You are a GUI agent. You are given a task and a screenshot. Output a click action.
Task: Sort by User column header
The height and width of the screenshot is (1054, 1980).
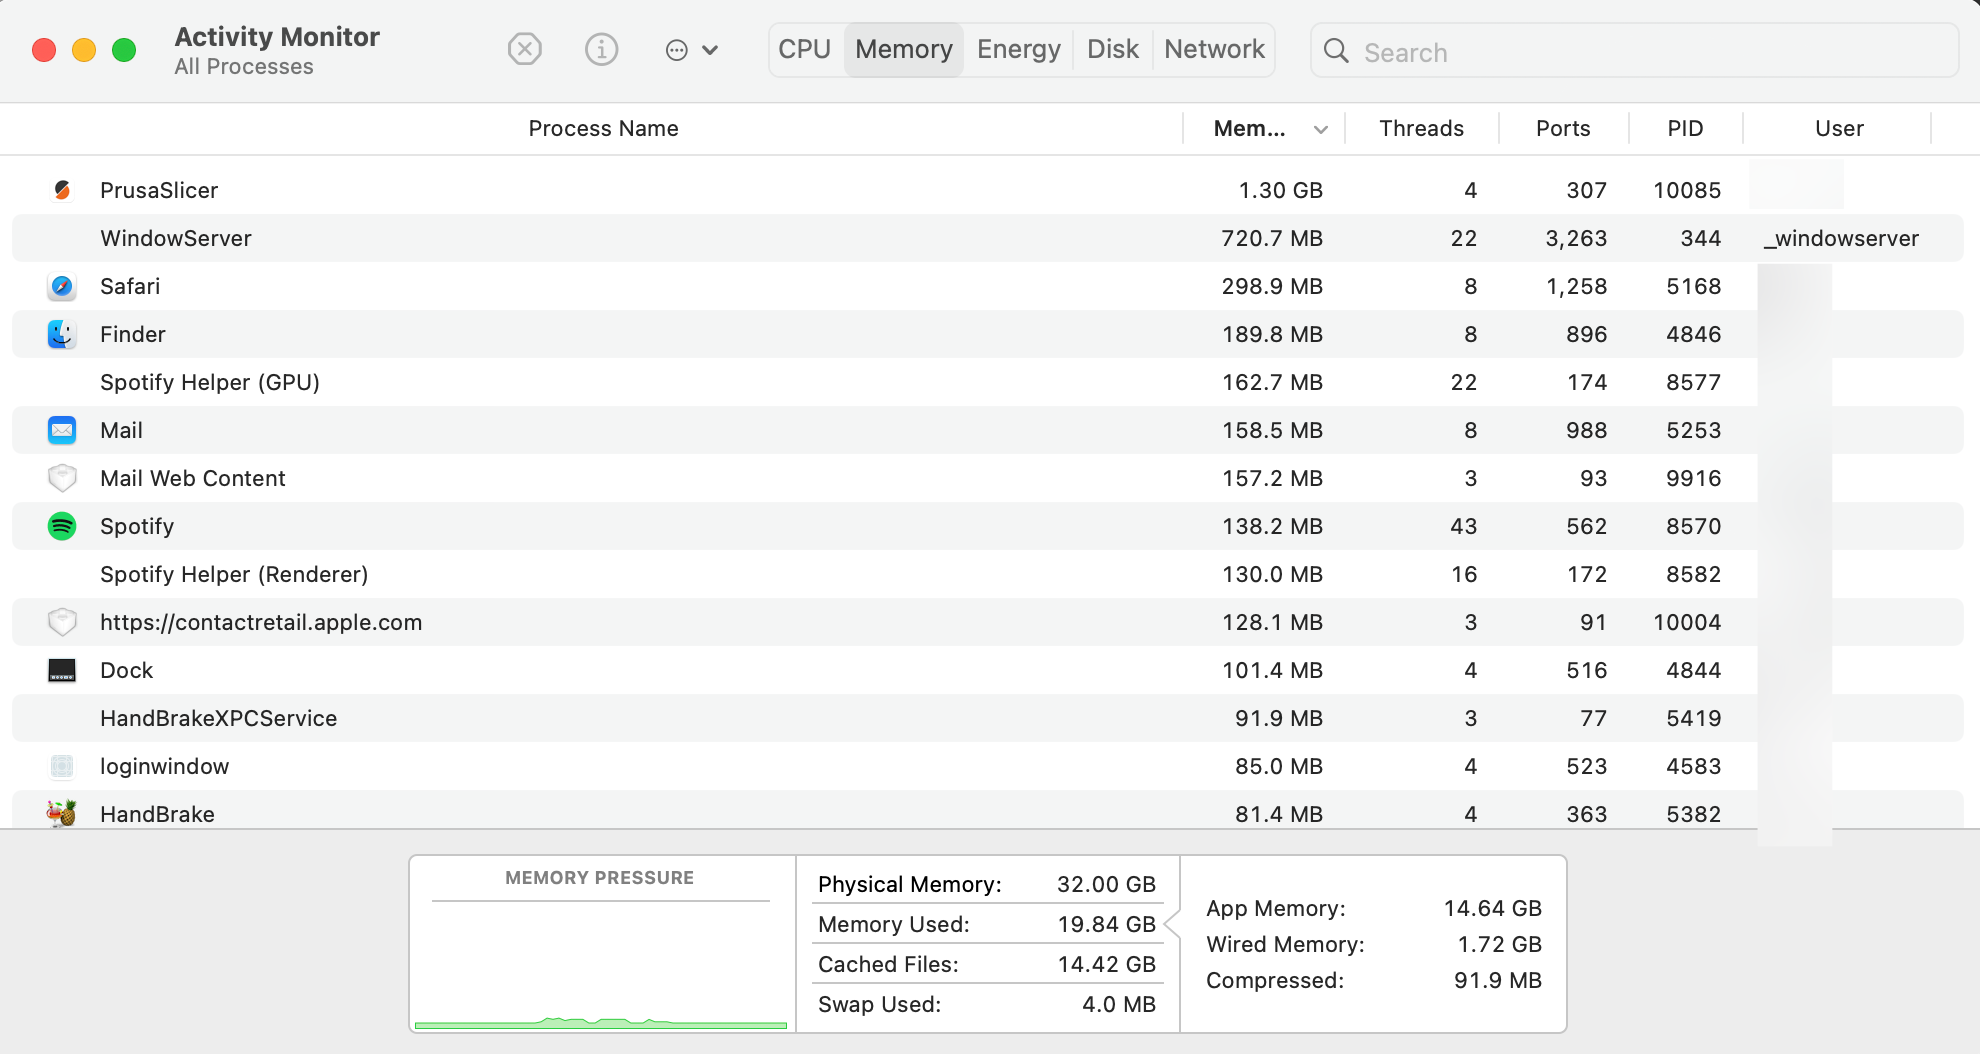[1839, 128]
